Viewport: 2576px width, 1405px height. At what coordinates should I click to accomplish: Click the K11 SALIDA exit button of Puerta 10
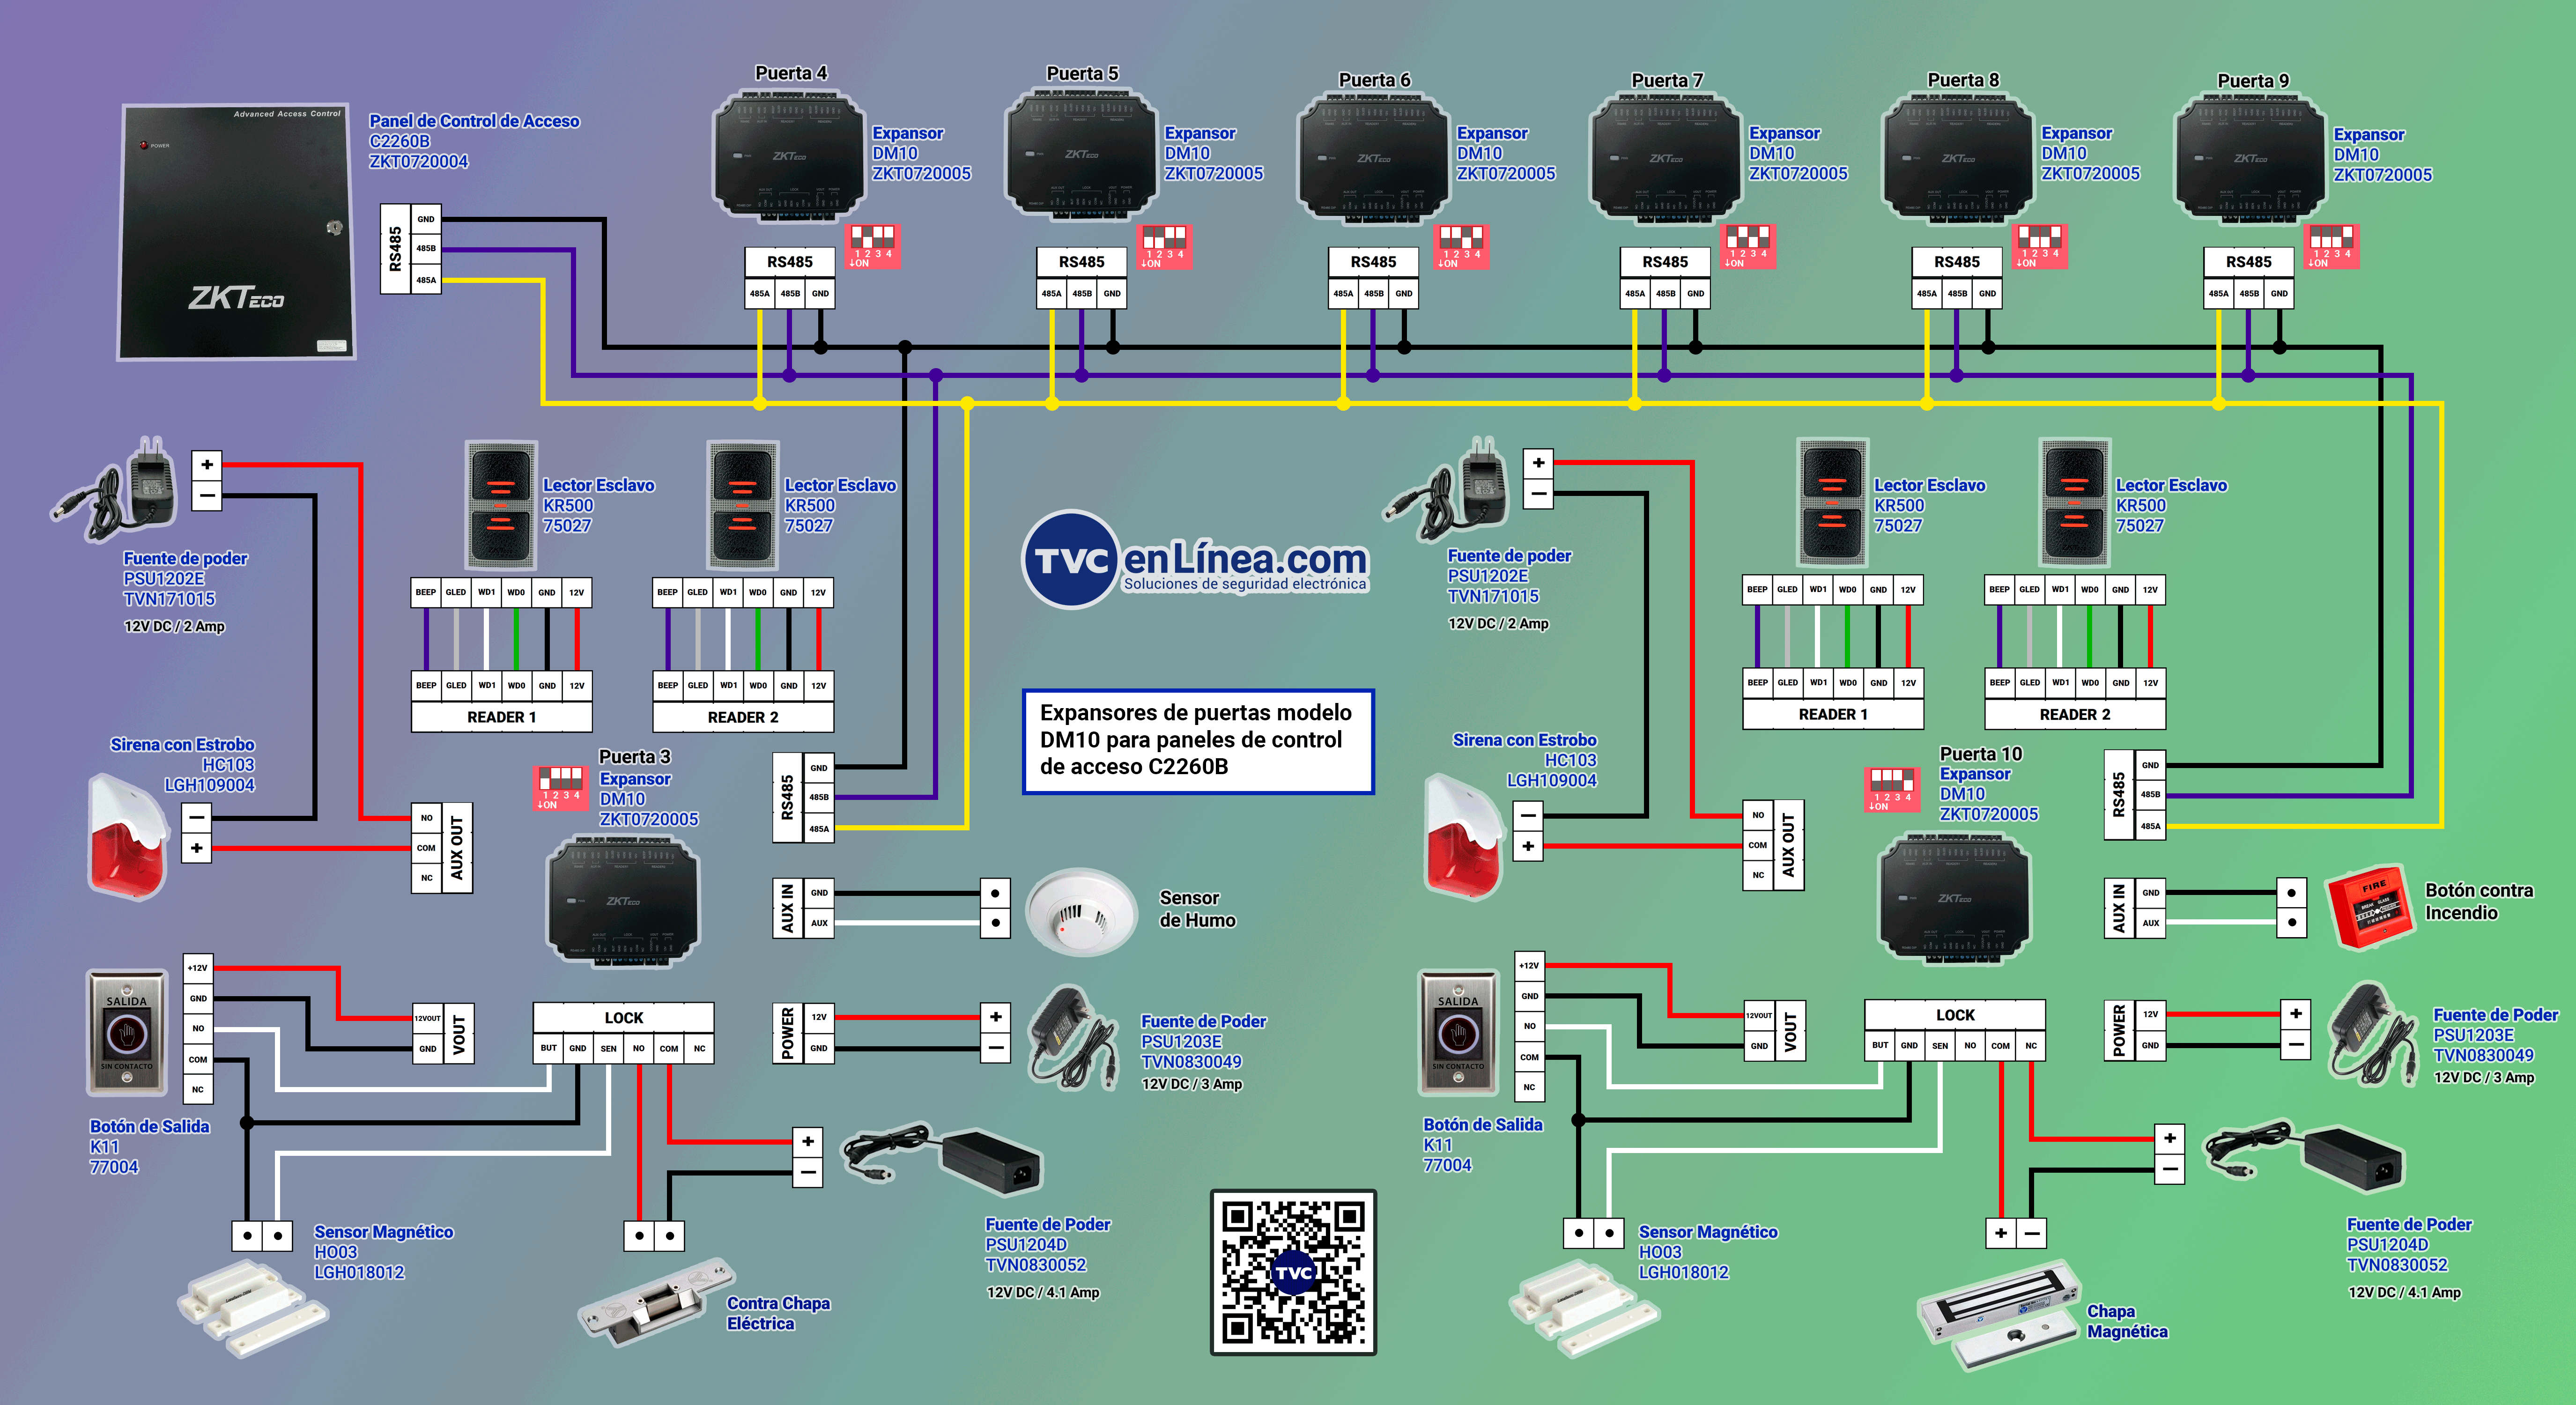[1459, 1033]
